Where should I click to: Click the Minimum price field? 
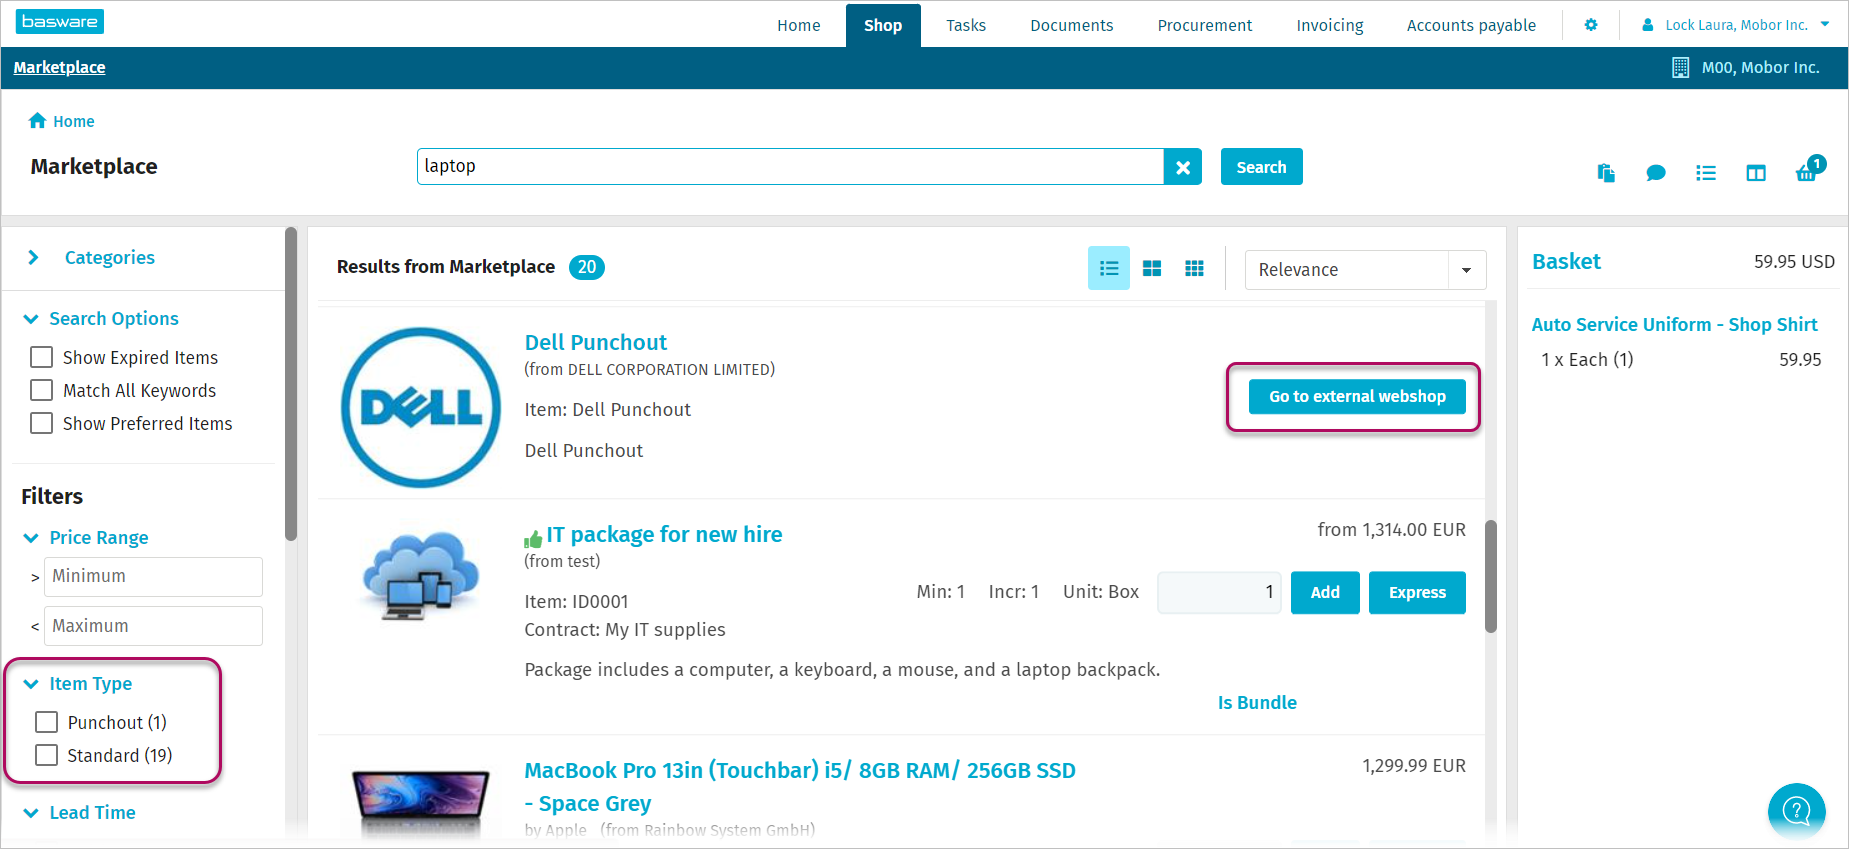click(x=153, y=577)
